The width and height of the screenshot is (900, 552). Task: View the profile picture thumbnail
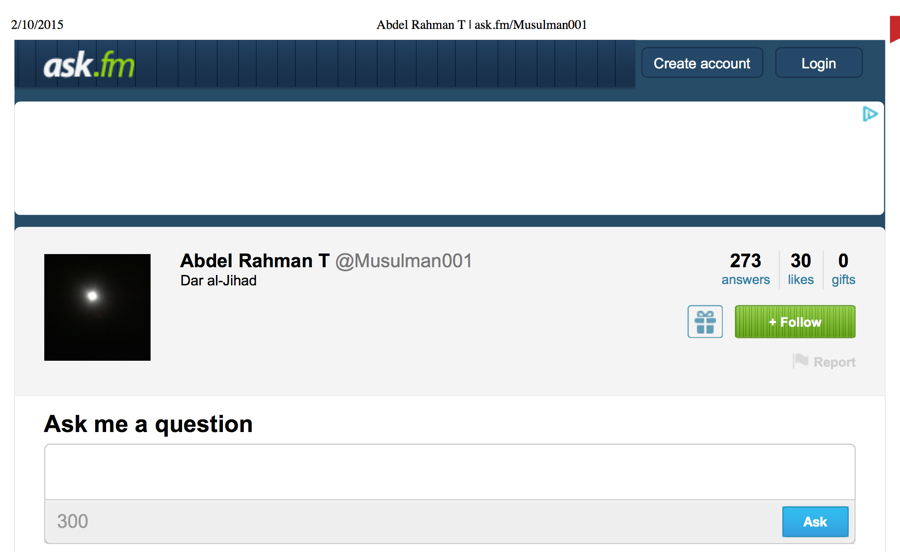pos(98,308)
